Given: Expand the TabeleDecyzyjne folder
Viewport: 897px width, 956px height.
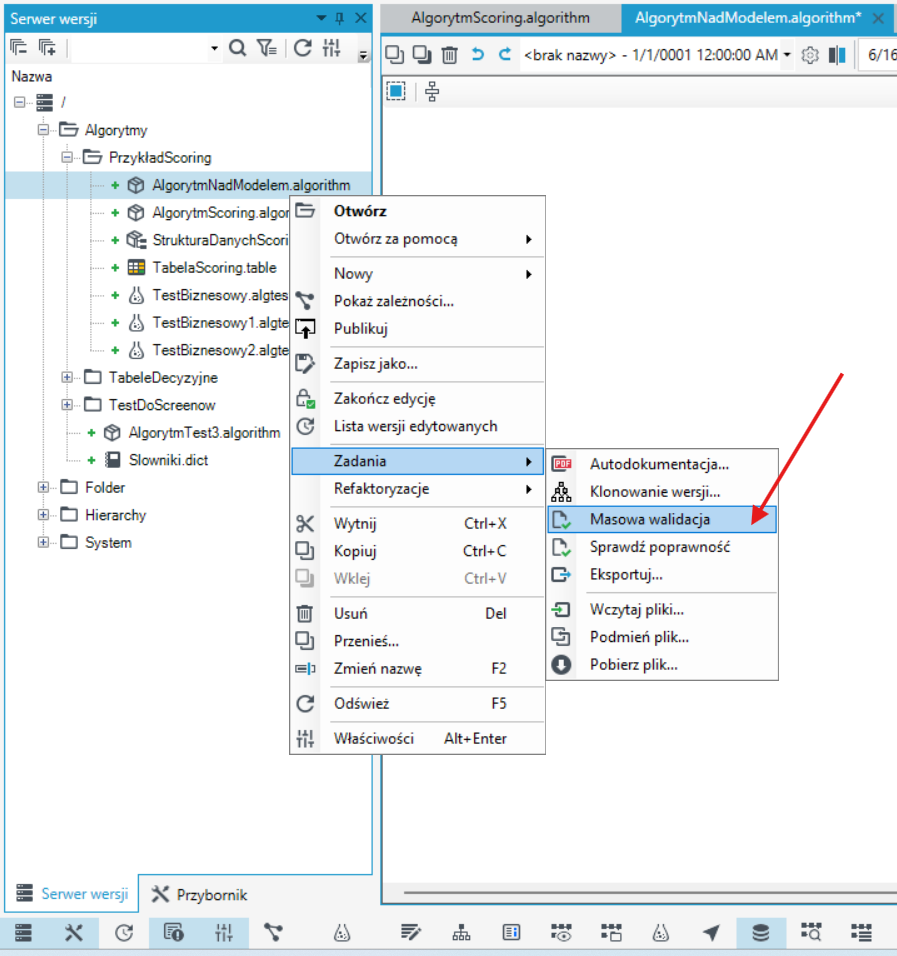Looking at the screenshot, I should (66, 377).
